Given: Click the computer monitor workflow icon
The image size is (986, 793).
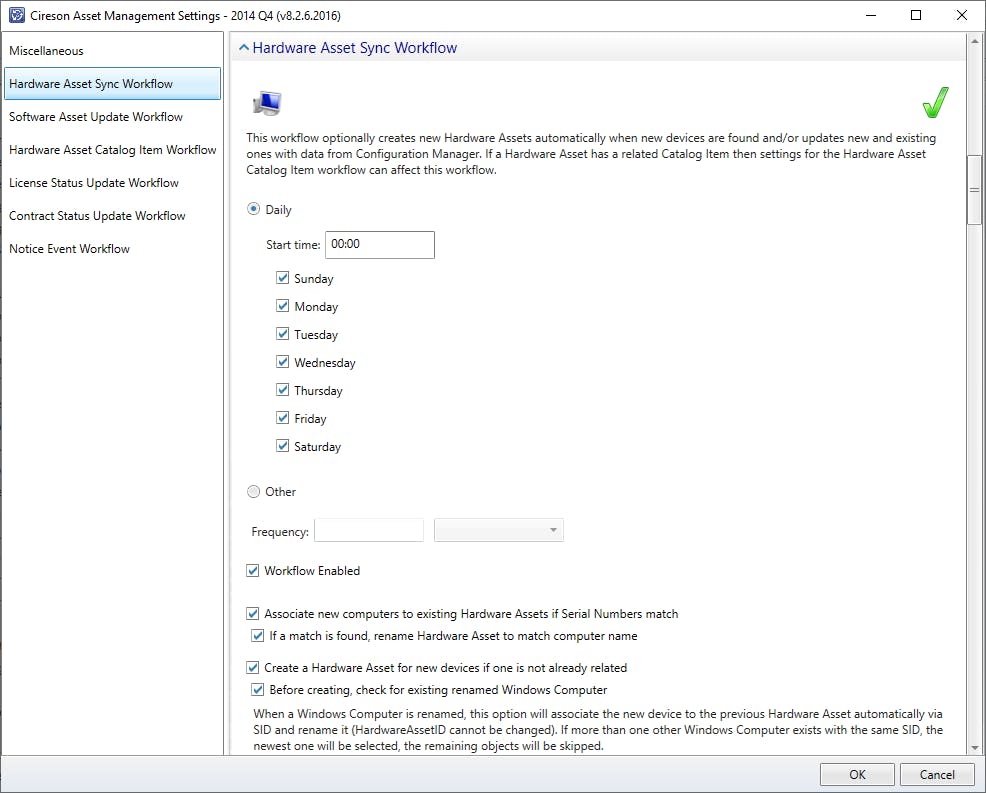Looking at the screenshot, I should tap(267, 103).
